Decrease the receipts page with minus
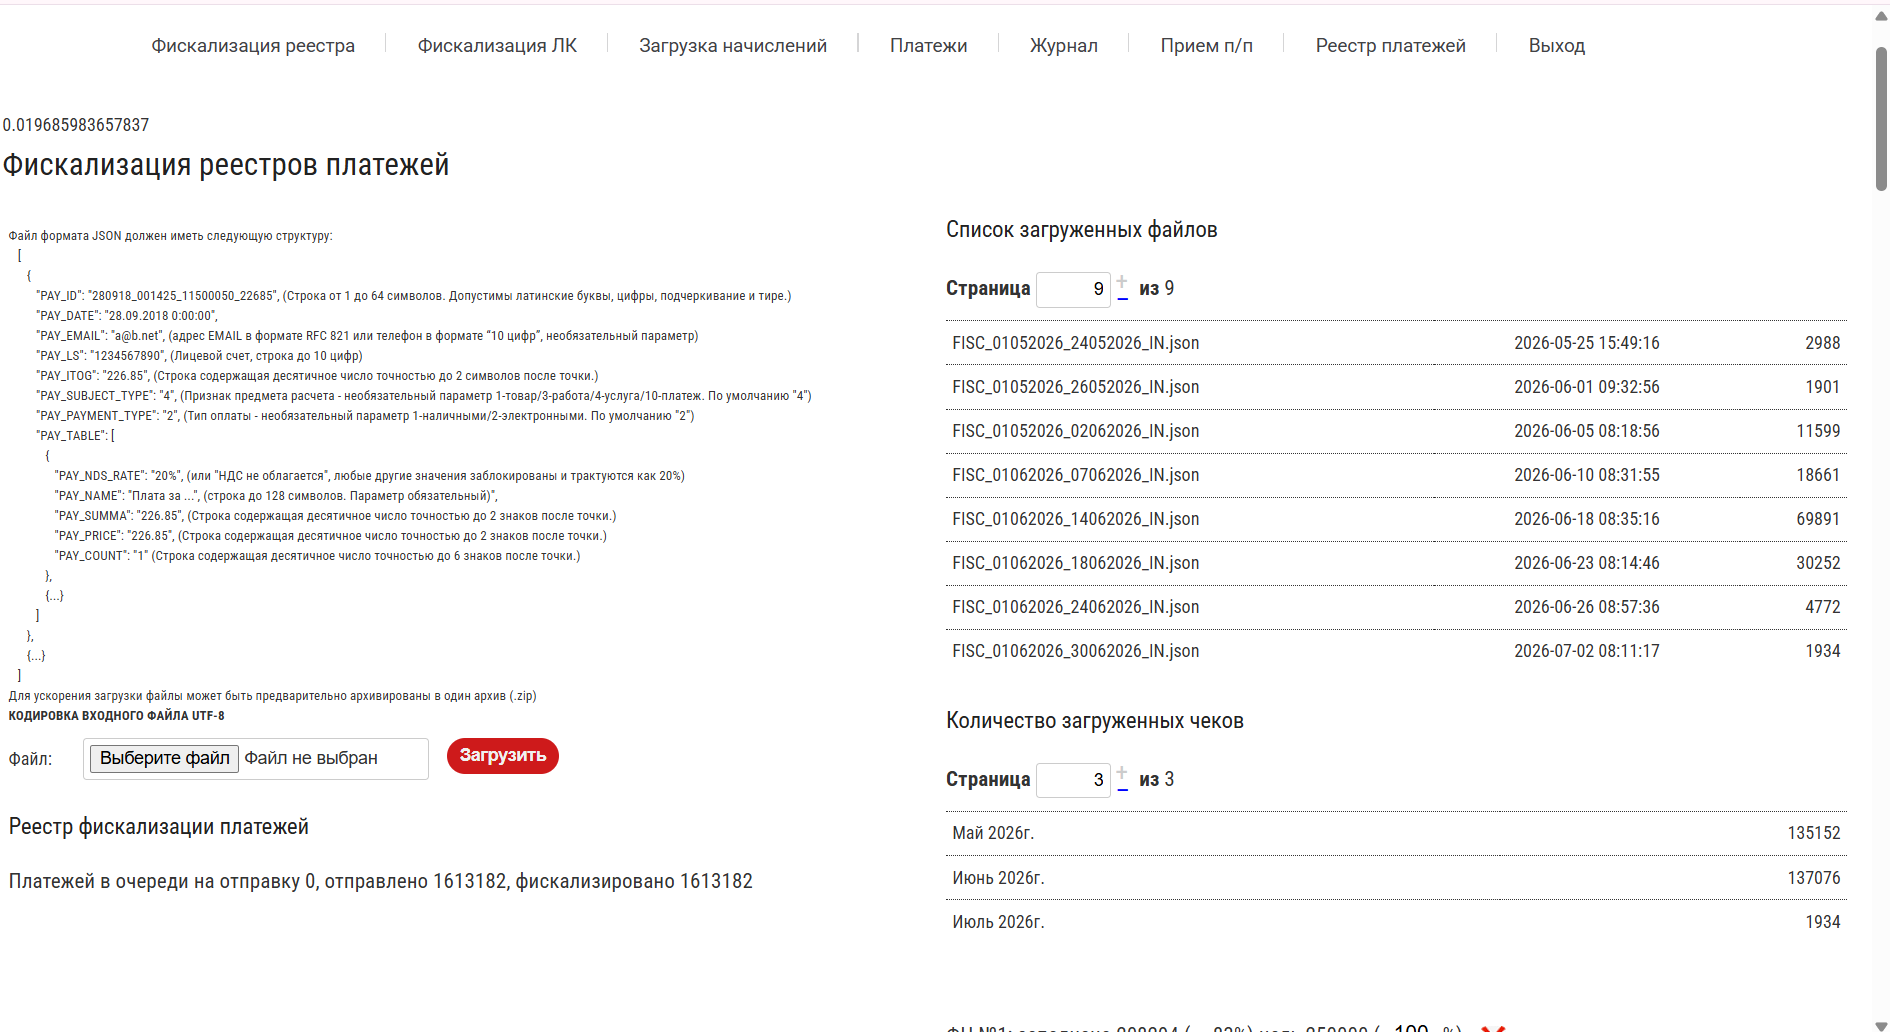Viewport: 1890px width, 1032px height. click(1122, 788)
